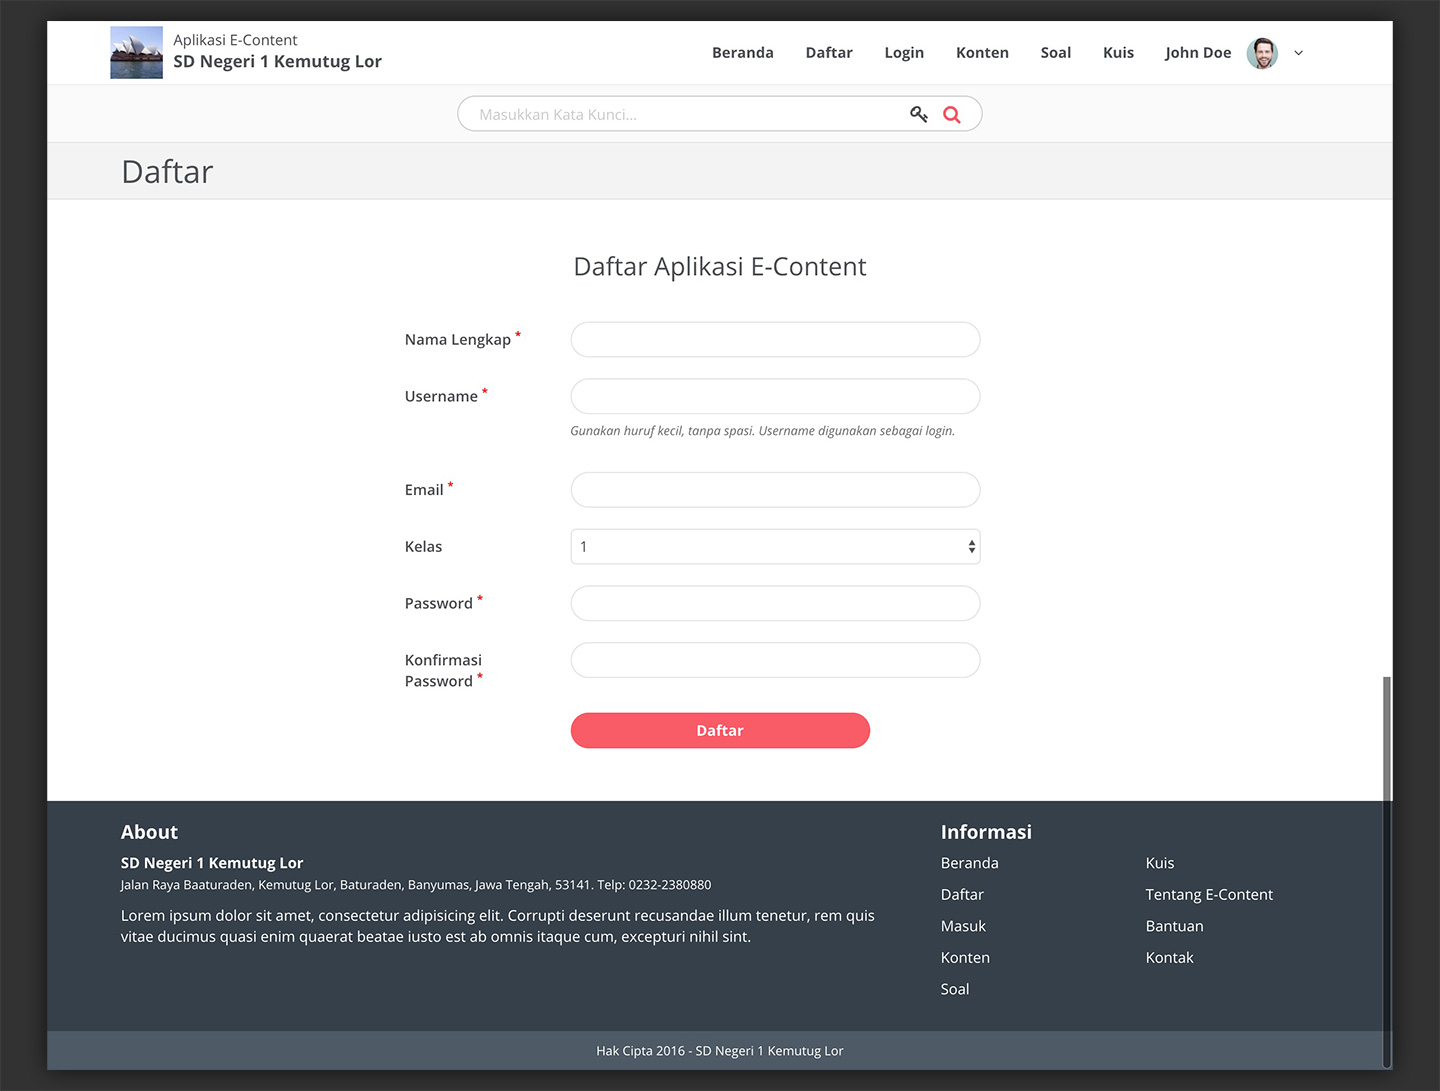The width and height of the screenshot is (1440, 1091).
Task: Open Kontak link in footer
Action: click(1169, 958)
